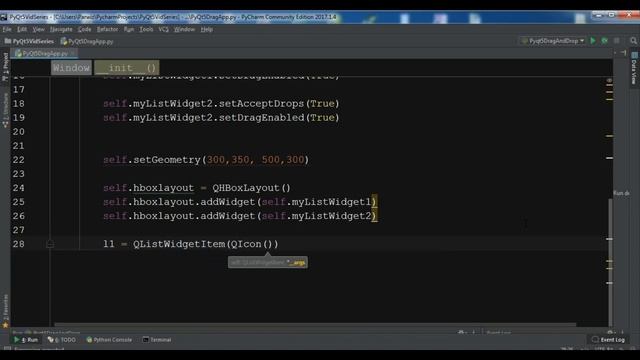Click the Search Everywhere magnifier icon

[x=633, y=41]
